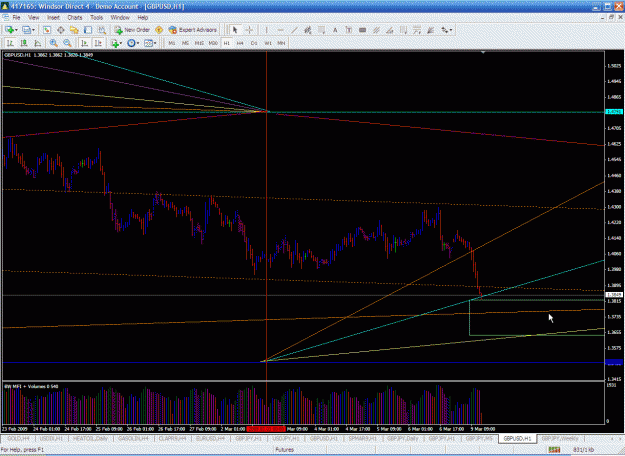Launch MetaEditor from the toolbar
625x456 pixels.
point(159,30)
